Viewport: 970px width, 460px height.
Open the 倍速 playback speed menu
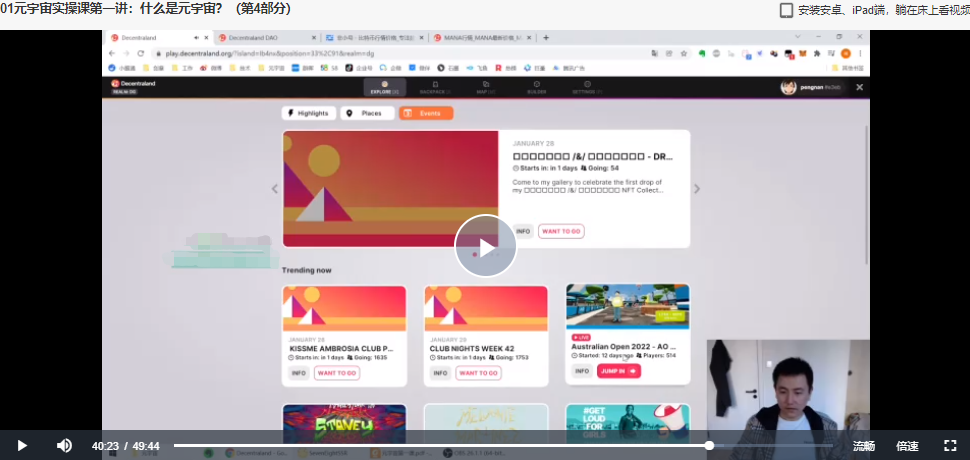(x=908, y=446)
